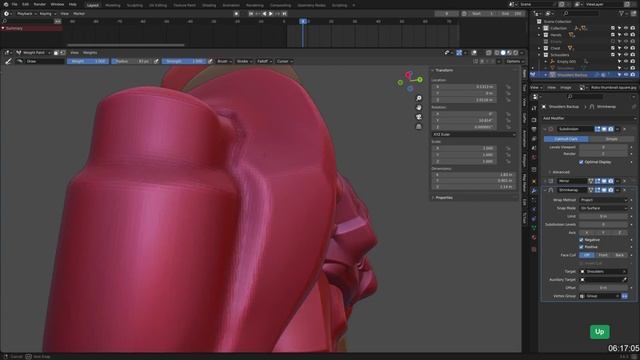This screenshot has width=640, height=360.
Task: Open the Output properties tab icon
Action: coord(534,129)
